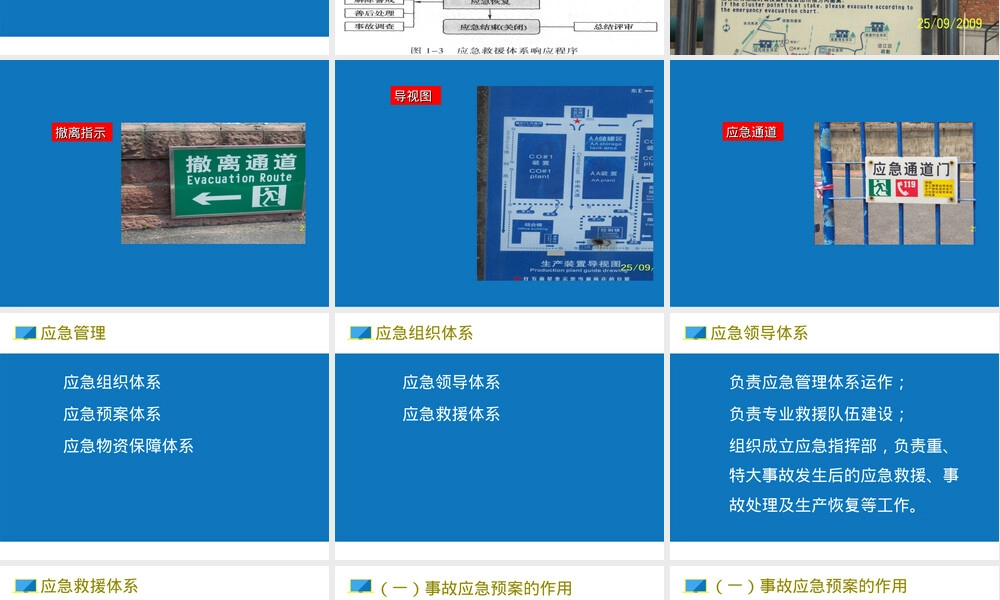Click the 应急领导体系 bullet in the middle slide
1000x600 pixels.
451,383
